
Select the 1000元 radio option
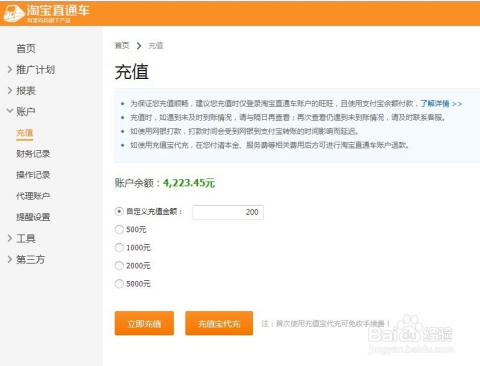[x=119, y=247]
